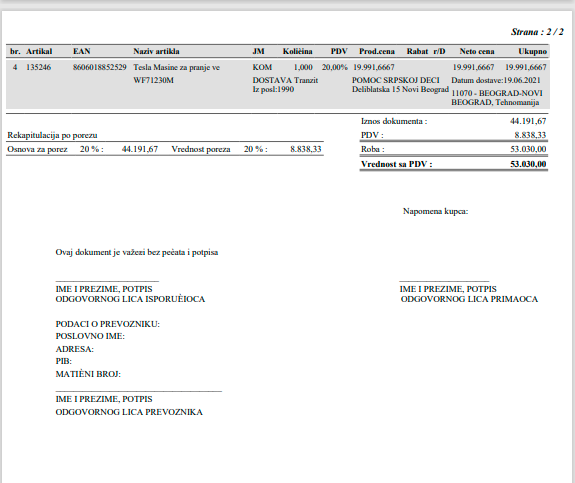Click the 'Strana : 2 / 2' page indicator
This screenshot has height=483, width=575.
coord(537,32)
